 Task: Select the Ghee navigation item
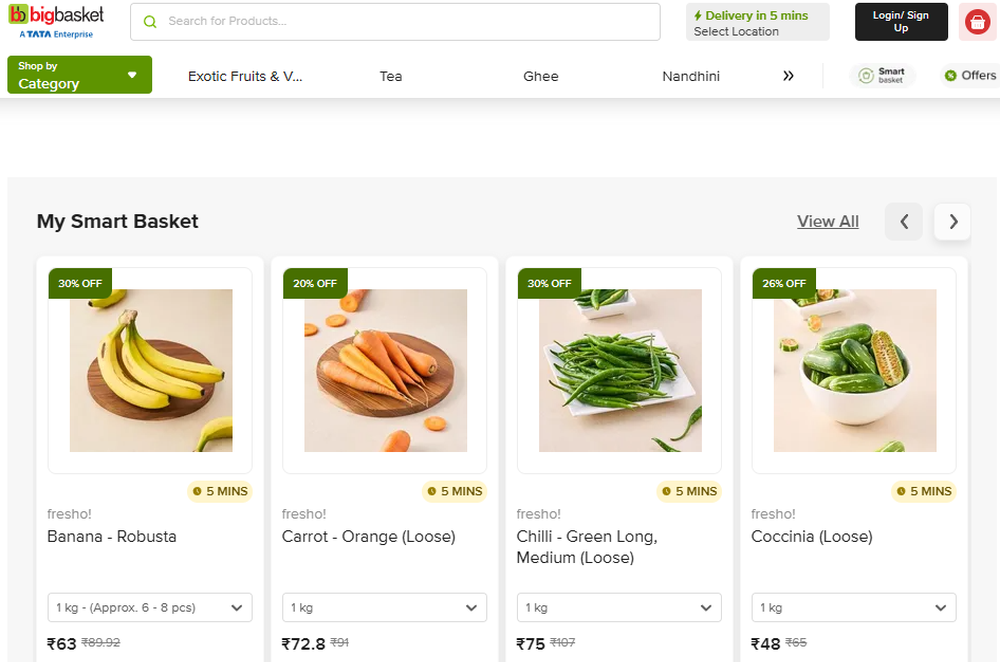(x=540, y=76)
